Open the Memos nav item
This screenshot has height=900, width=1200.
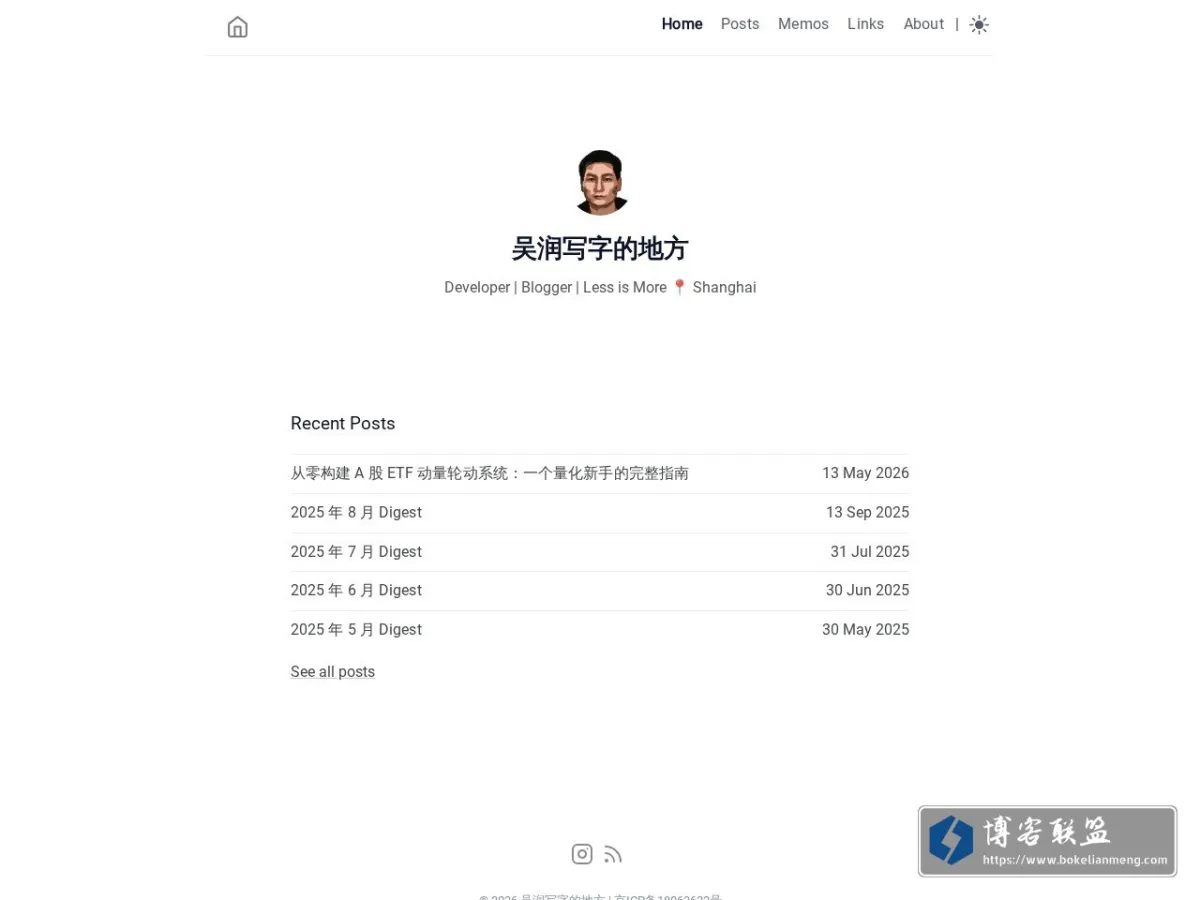[x=803, y=24]
